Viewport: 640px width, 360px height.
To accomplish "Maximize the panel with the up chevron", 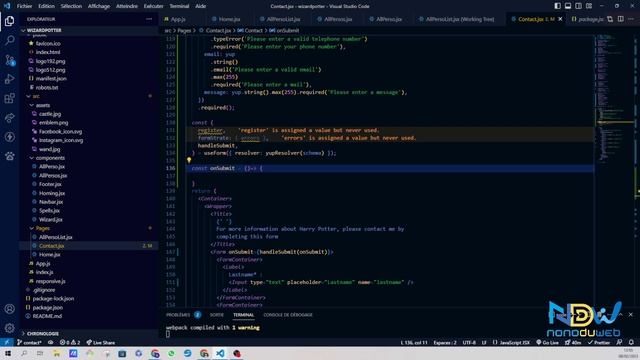I will (620, 315).
